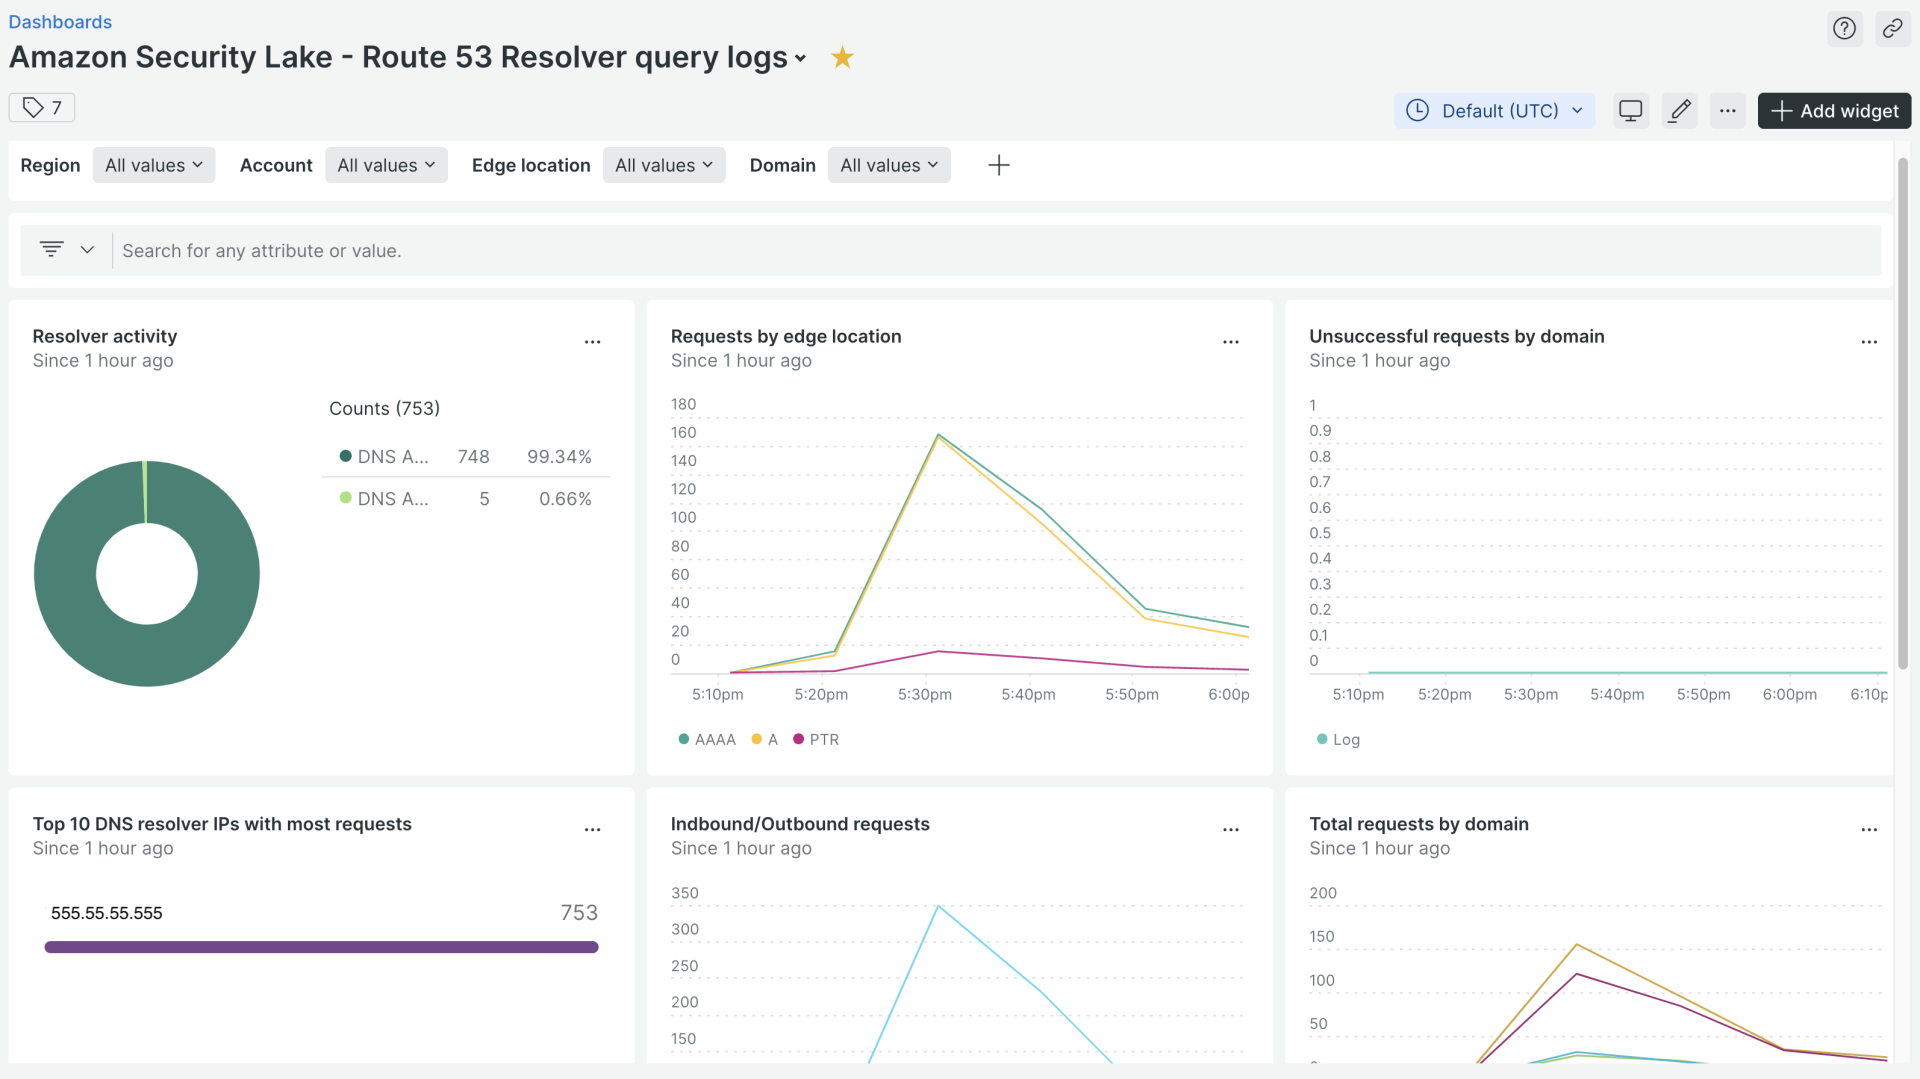Image resolution: width=1920 pixels, height=1079 pixels.
Task: Enter TV/fullscreen mode via monitor icon
Action: tap(1631, 111)
